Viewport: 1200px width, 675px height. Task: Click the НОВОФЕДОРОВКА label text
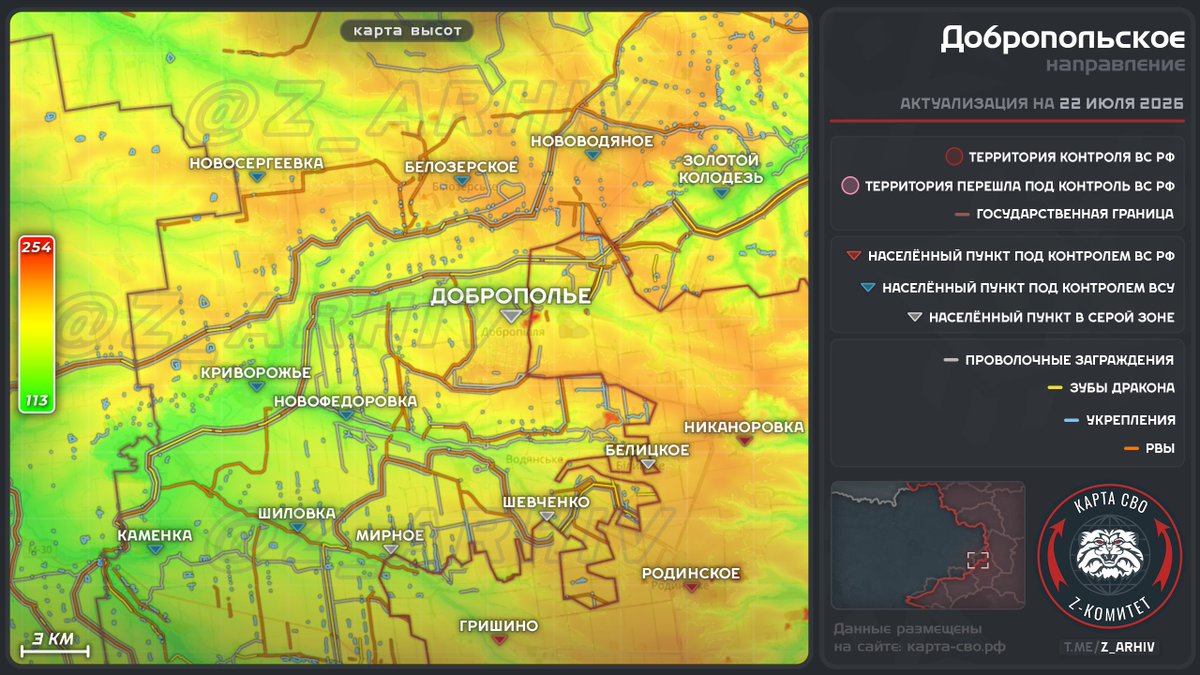[x=345, y=401]
